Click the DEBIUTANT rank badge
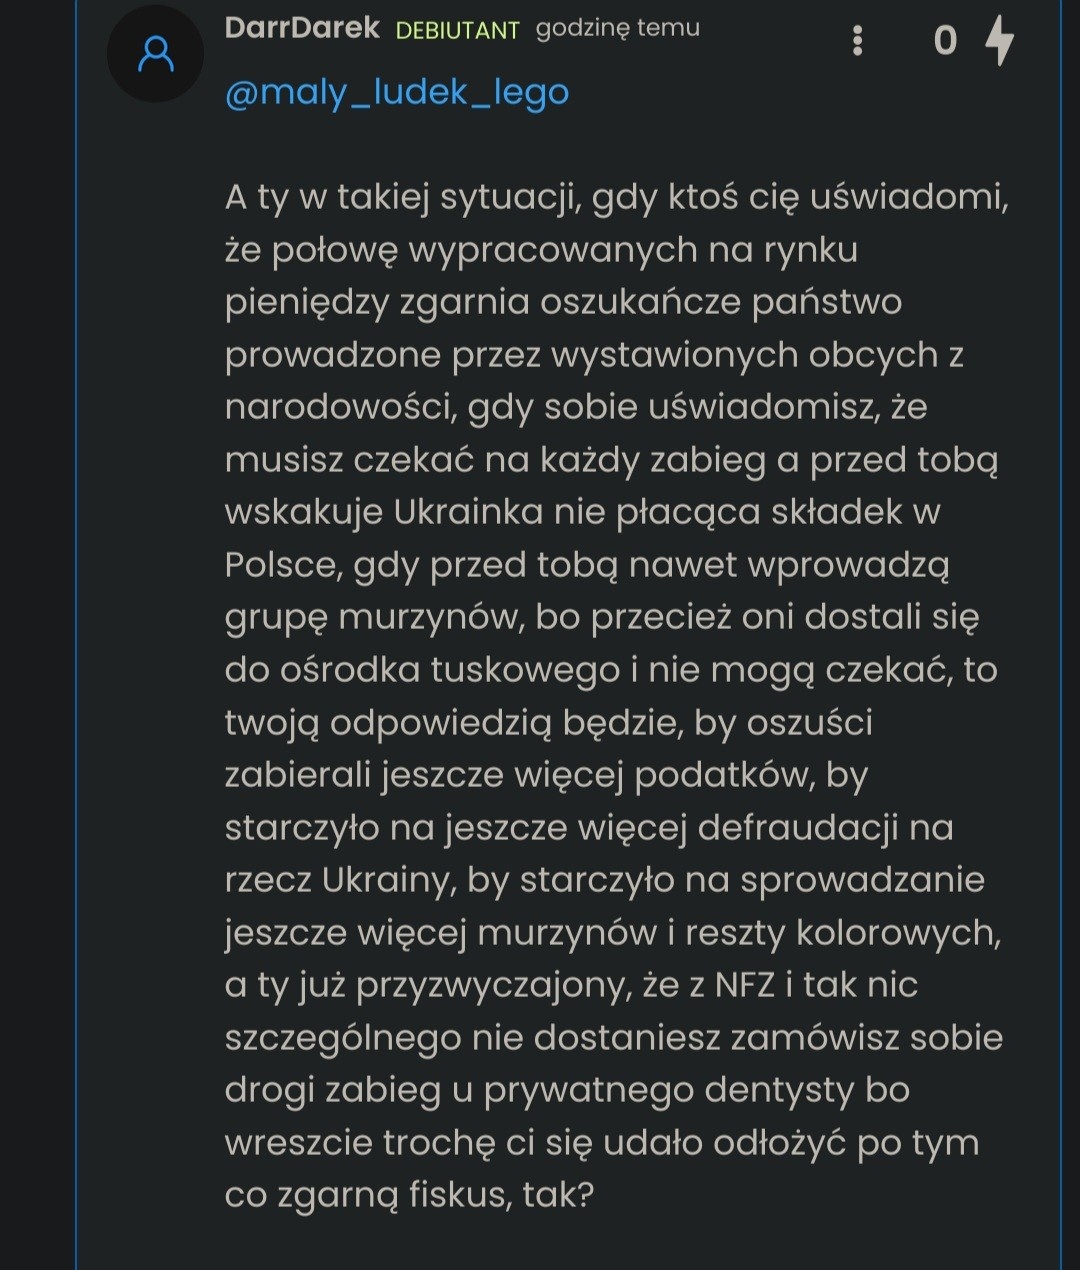This screenshot has width=1080, height=1270. [x=457, y=30]
